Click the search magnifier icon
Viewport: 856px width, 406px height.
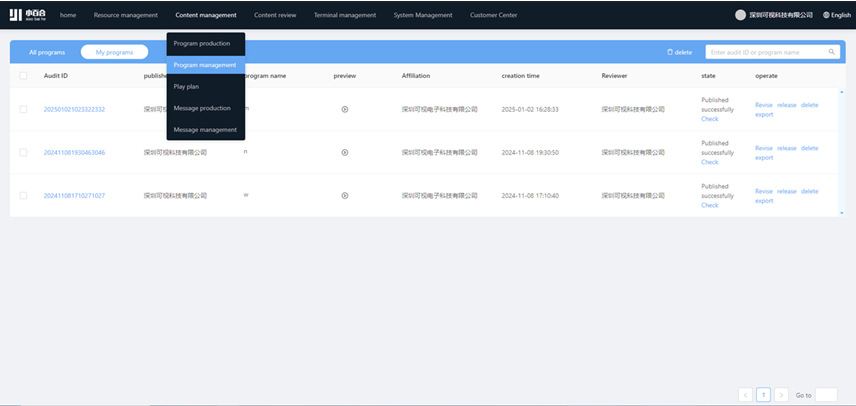coord(831,52)
